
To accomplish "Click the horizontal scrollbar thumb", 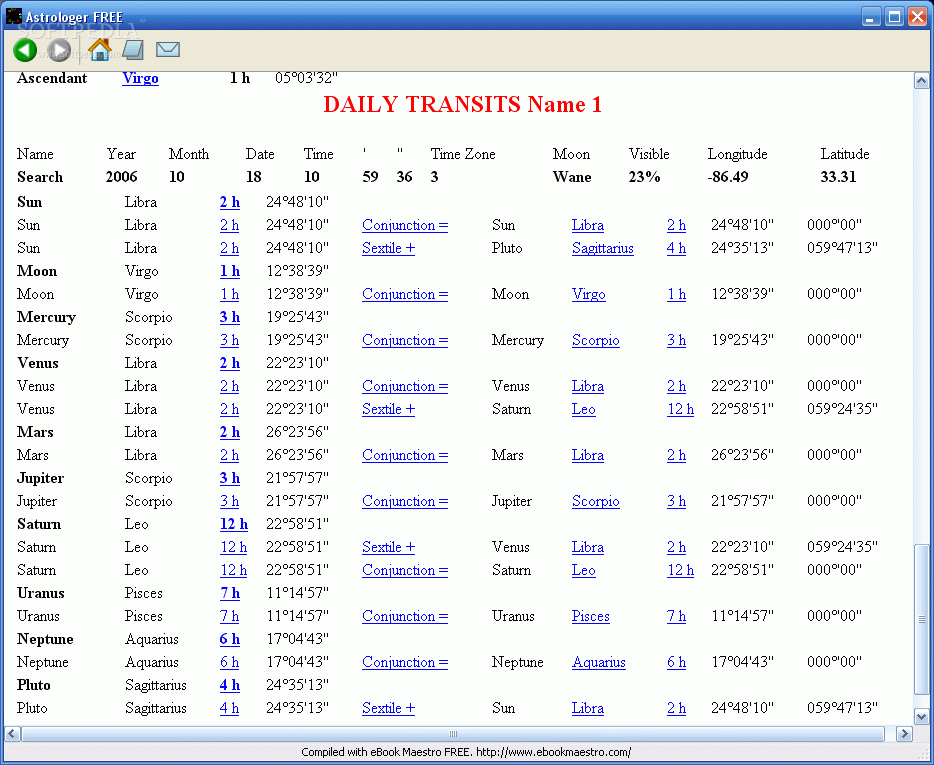I will coord(453,733).
